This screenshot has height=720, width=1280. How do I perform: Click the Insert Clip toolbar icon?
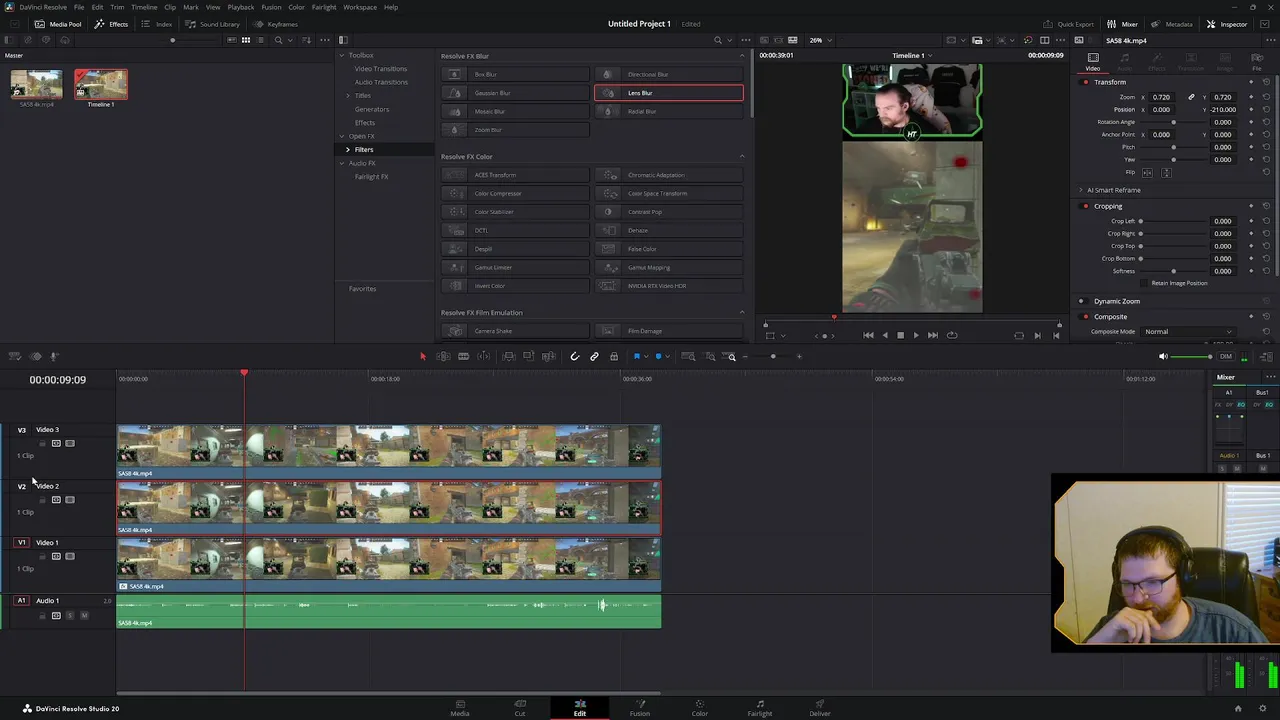coord(509,356)
